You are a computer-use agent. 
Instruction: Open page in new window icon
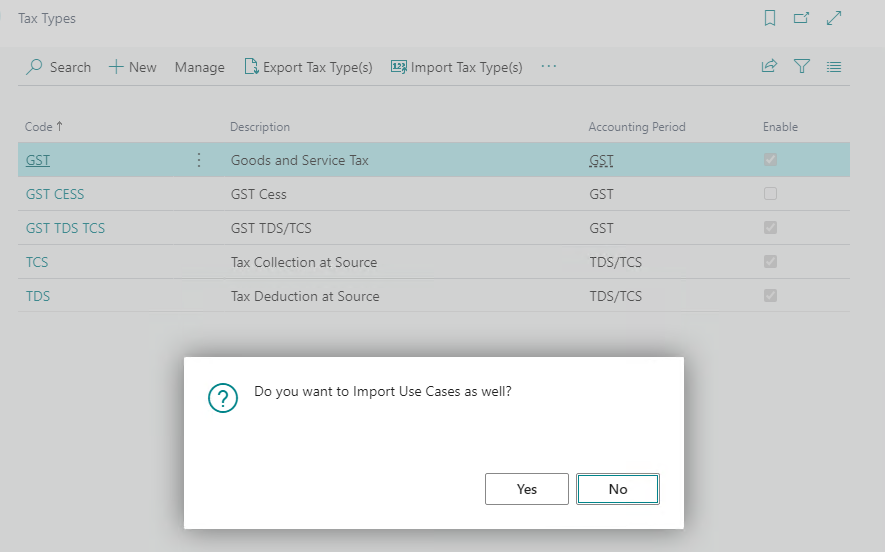pos(801,18)
